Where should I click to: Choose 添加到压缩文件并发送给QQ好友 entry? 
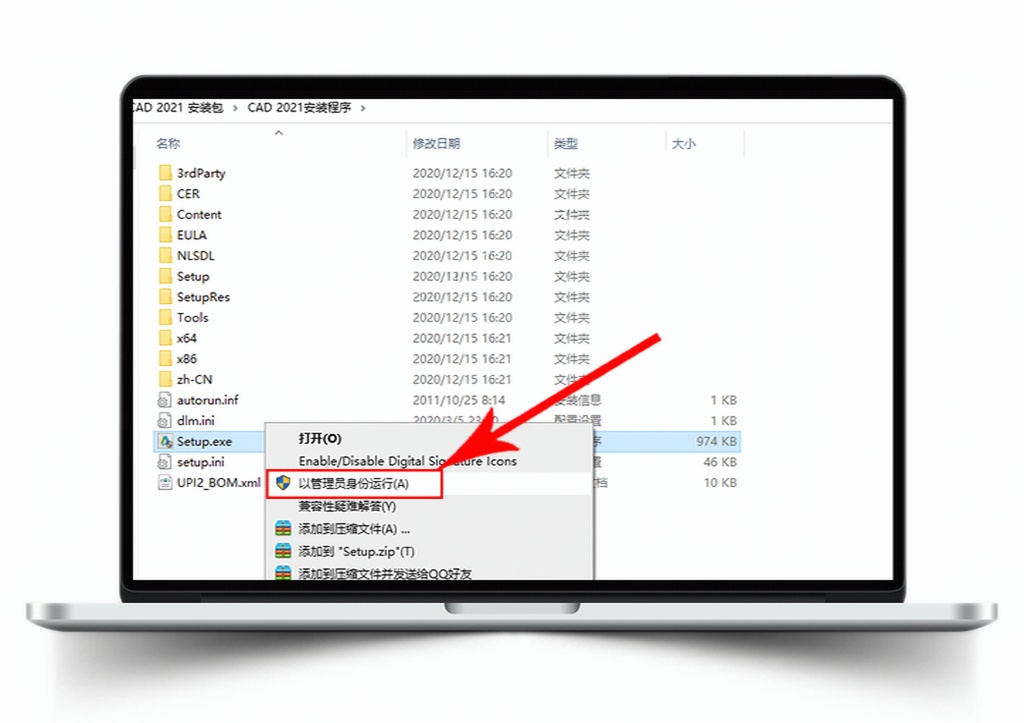coord(385,573)
